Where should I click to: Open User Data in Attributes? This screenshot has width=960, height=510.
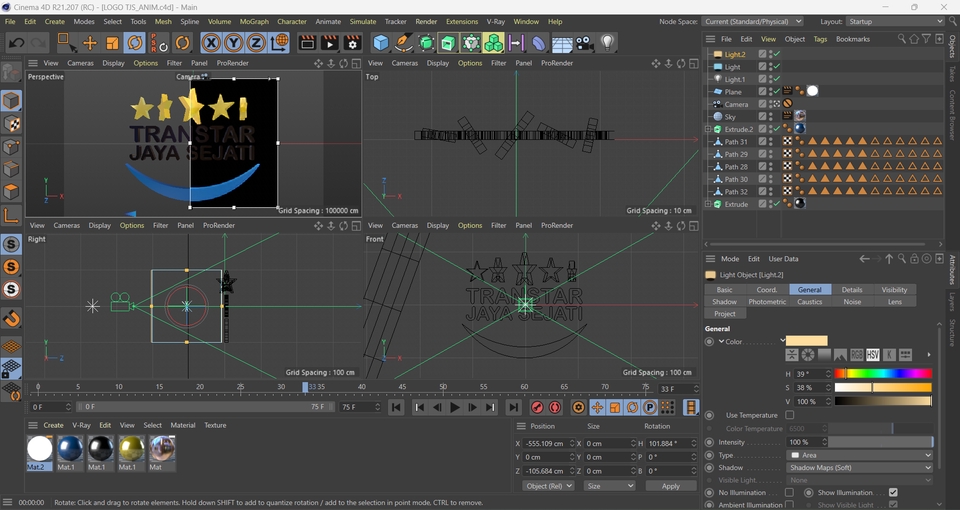[x=783, y=259]
